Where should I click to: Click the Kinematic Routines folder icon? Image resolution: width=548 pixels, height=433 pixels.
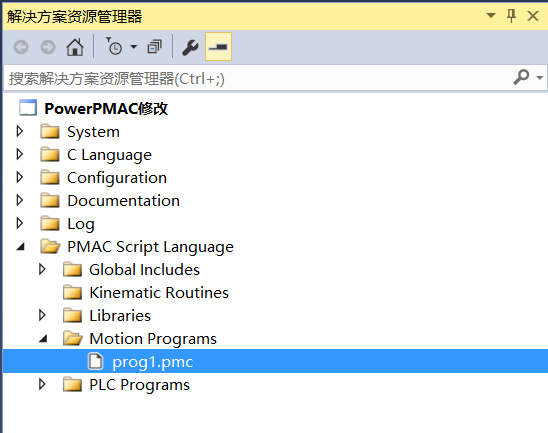point(72,293)
